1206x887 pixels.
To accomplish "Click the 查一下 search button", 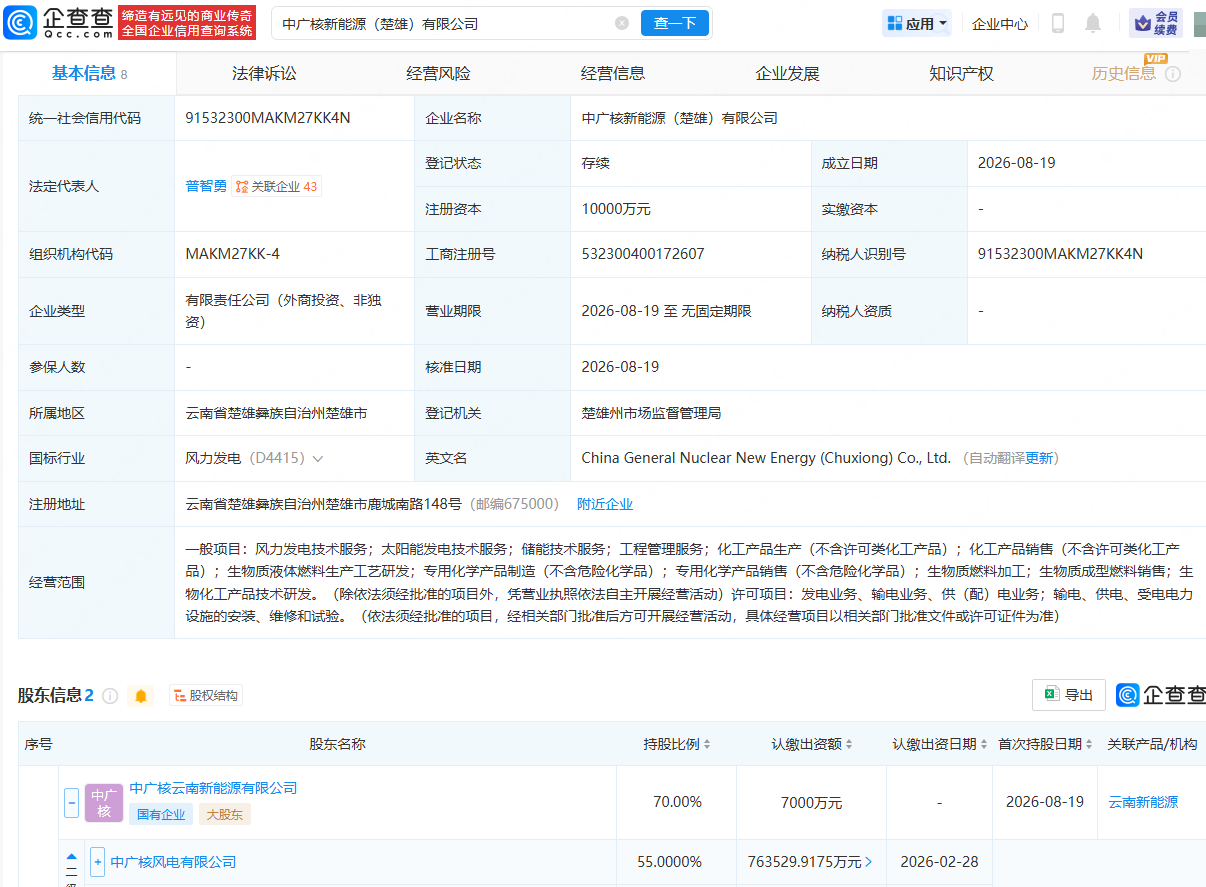I will pyautogui.click(x=675, y=23).
